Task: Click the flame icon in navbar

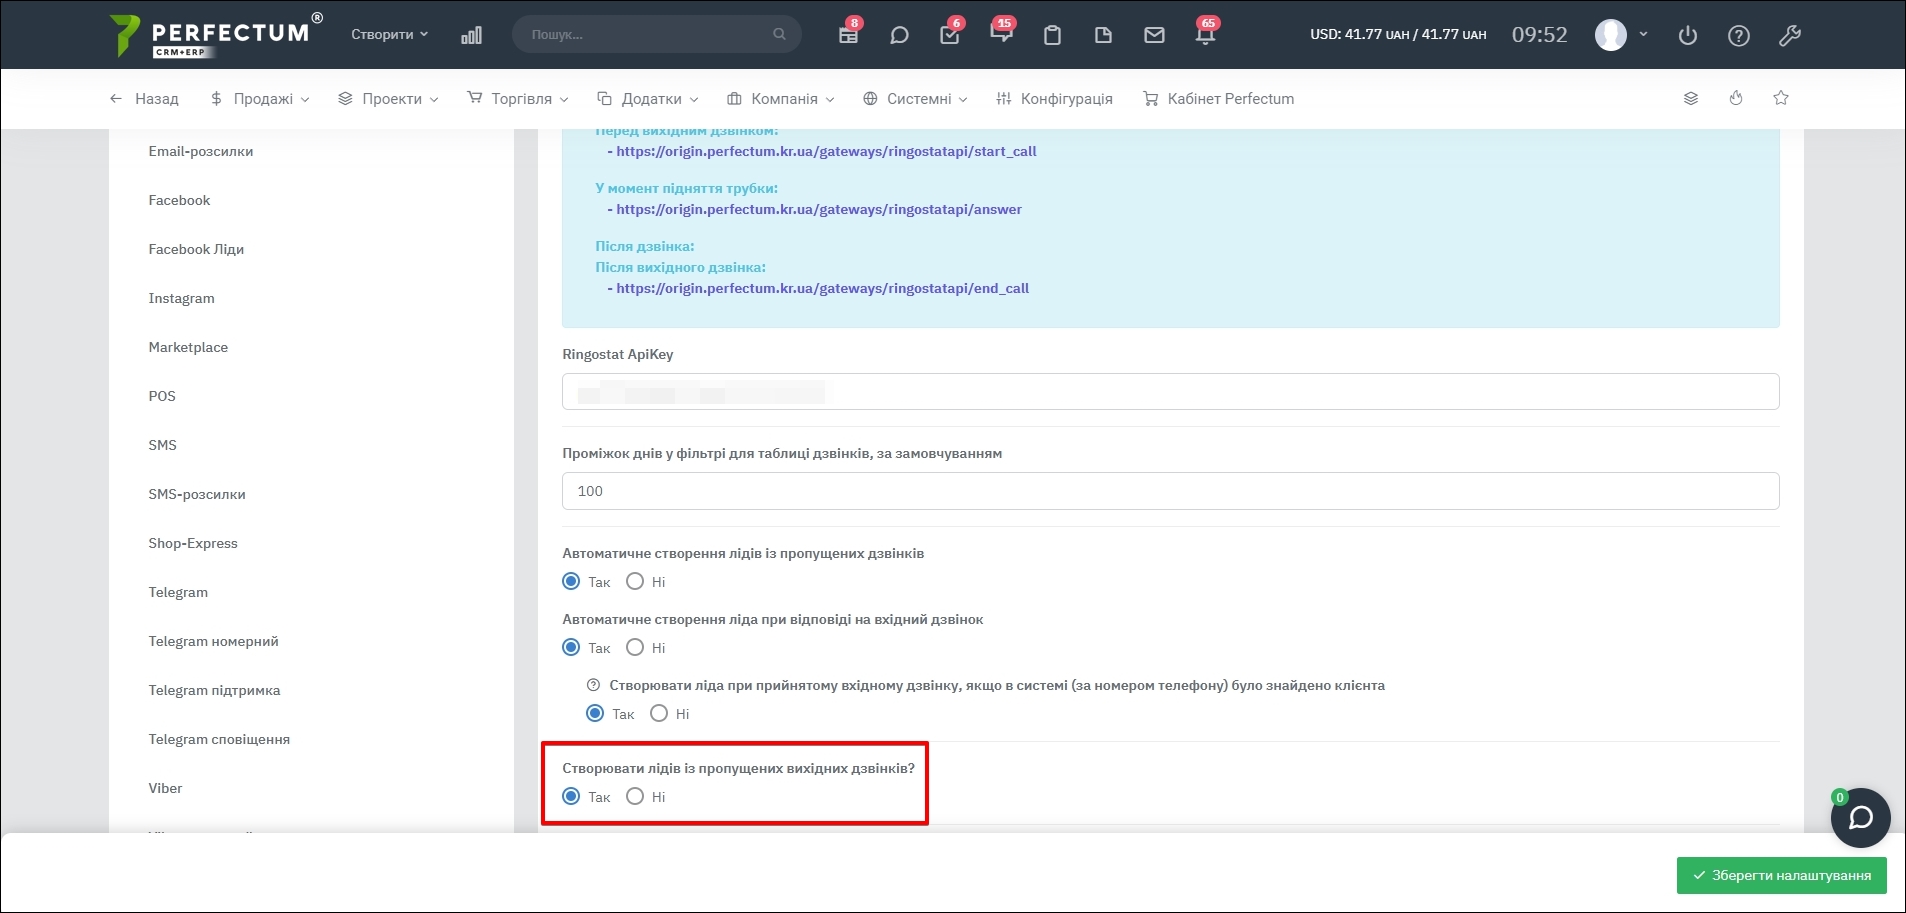Action: coord(1736,98)
